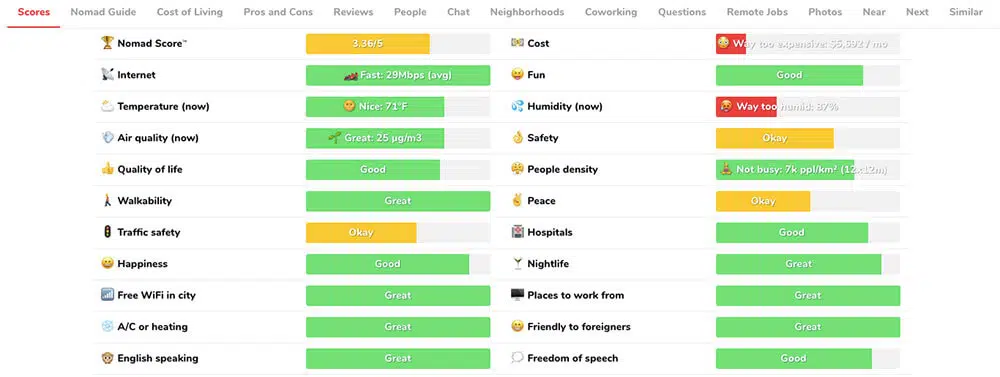Click the hospital building icon

pos(517,232)
